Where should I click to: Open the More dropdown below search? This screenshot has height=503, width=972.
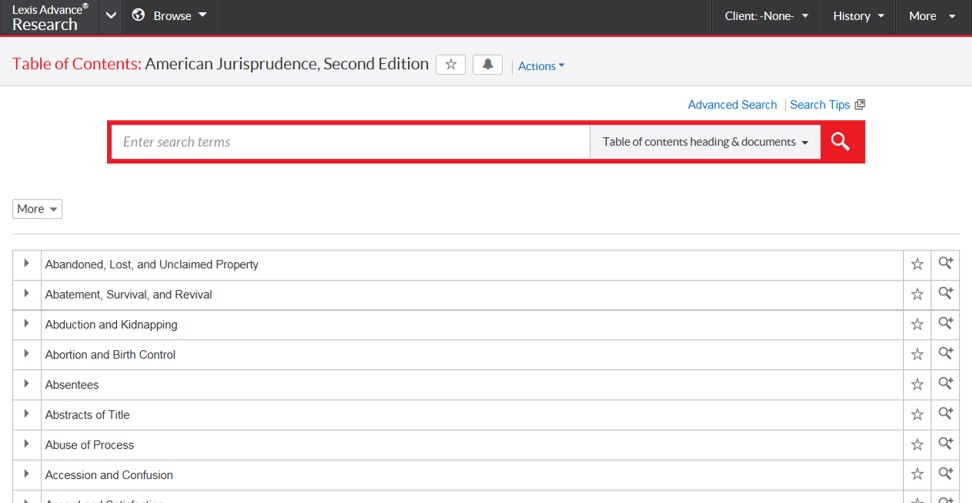point(37,209)
